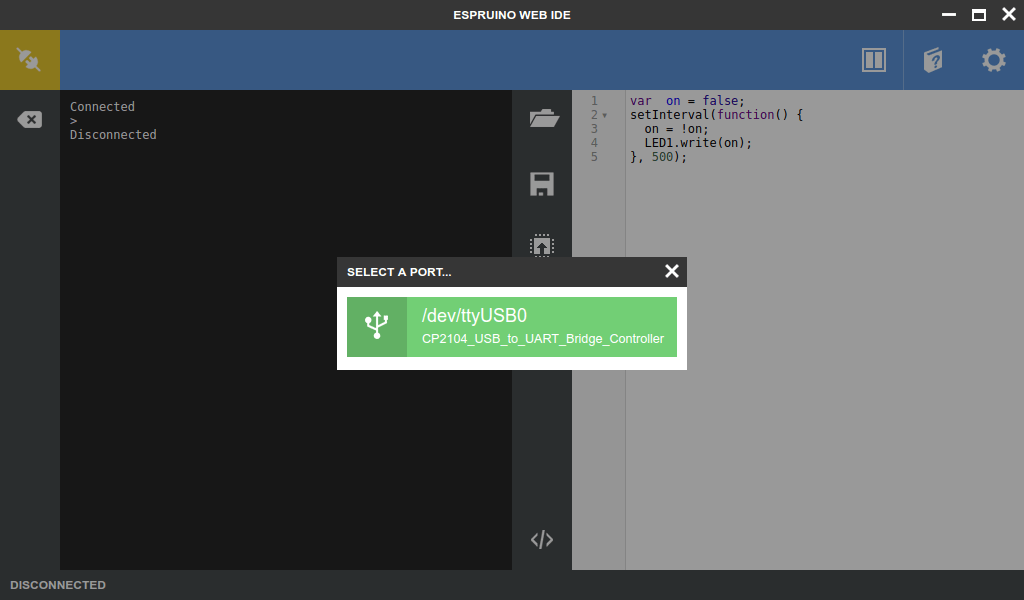
Task: Toggle the graphical code editor mode
Action: pyautogui.click(x=542, y=539)
